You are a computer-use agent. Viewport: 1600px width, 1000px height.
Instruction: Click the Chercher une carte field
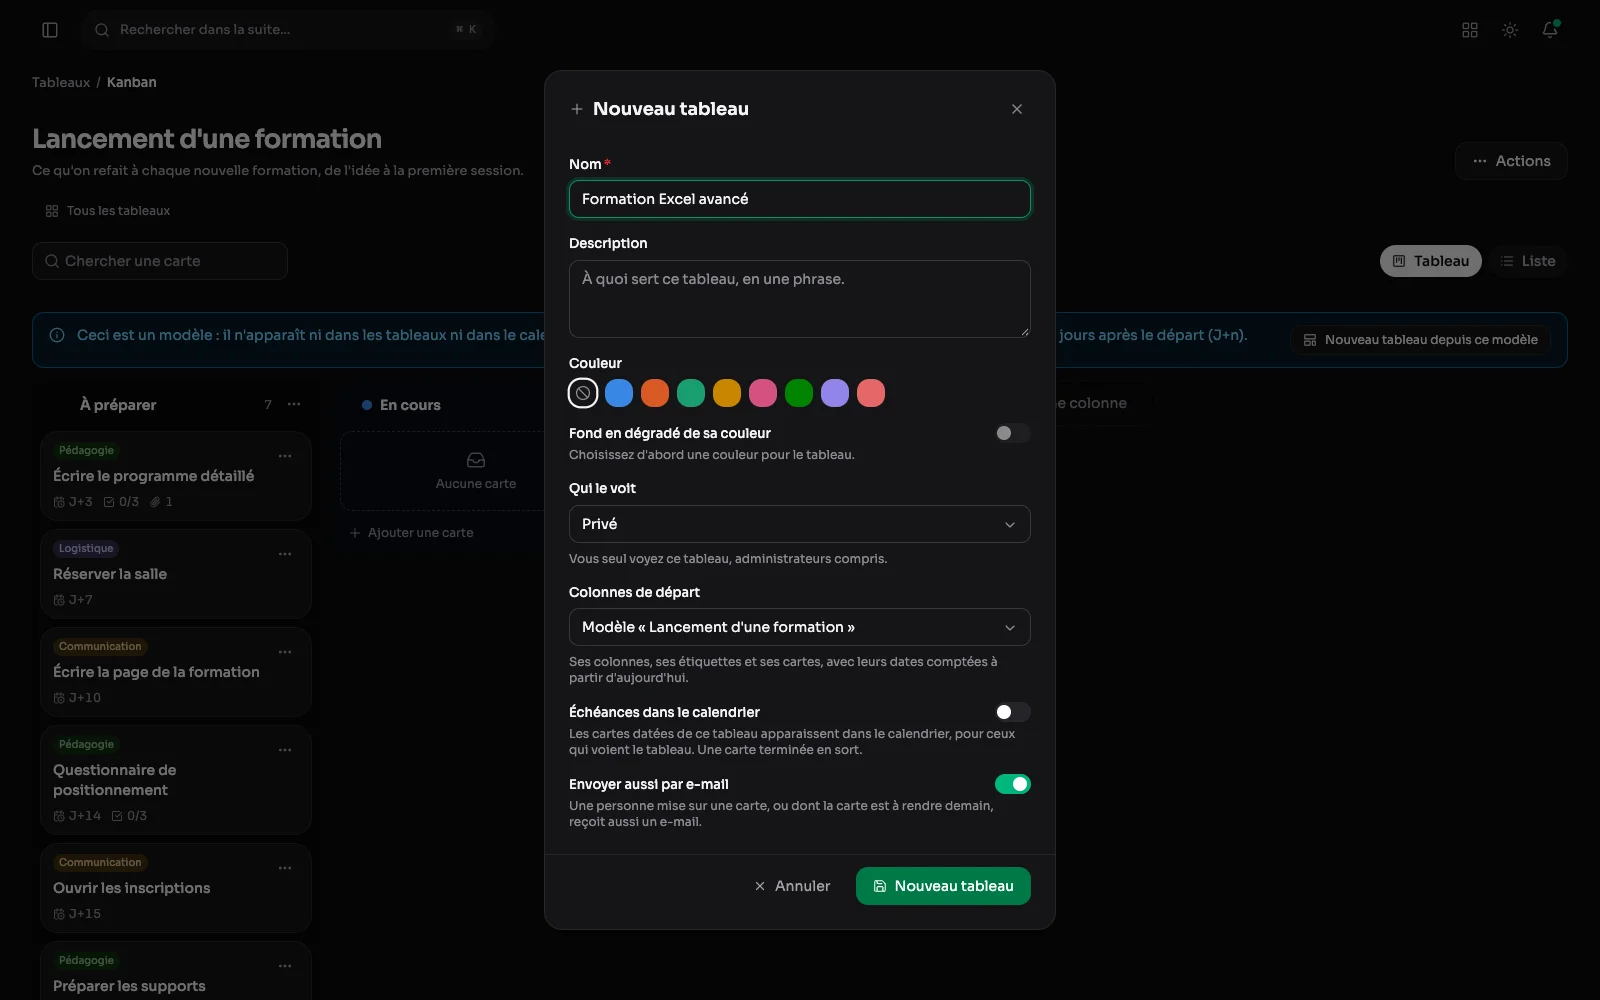(160, 261)
